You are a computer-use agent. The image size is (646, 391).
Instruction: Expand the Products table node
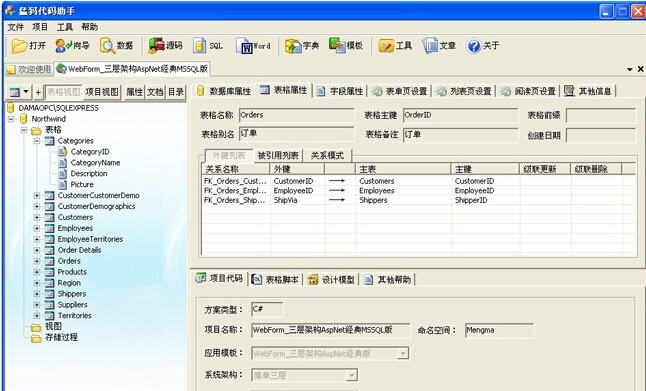coord(37,272)
